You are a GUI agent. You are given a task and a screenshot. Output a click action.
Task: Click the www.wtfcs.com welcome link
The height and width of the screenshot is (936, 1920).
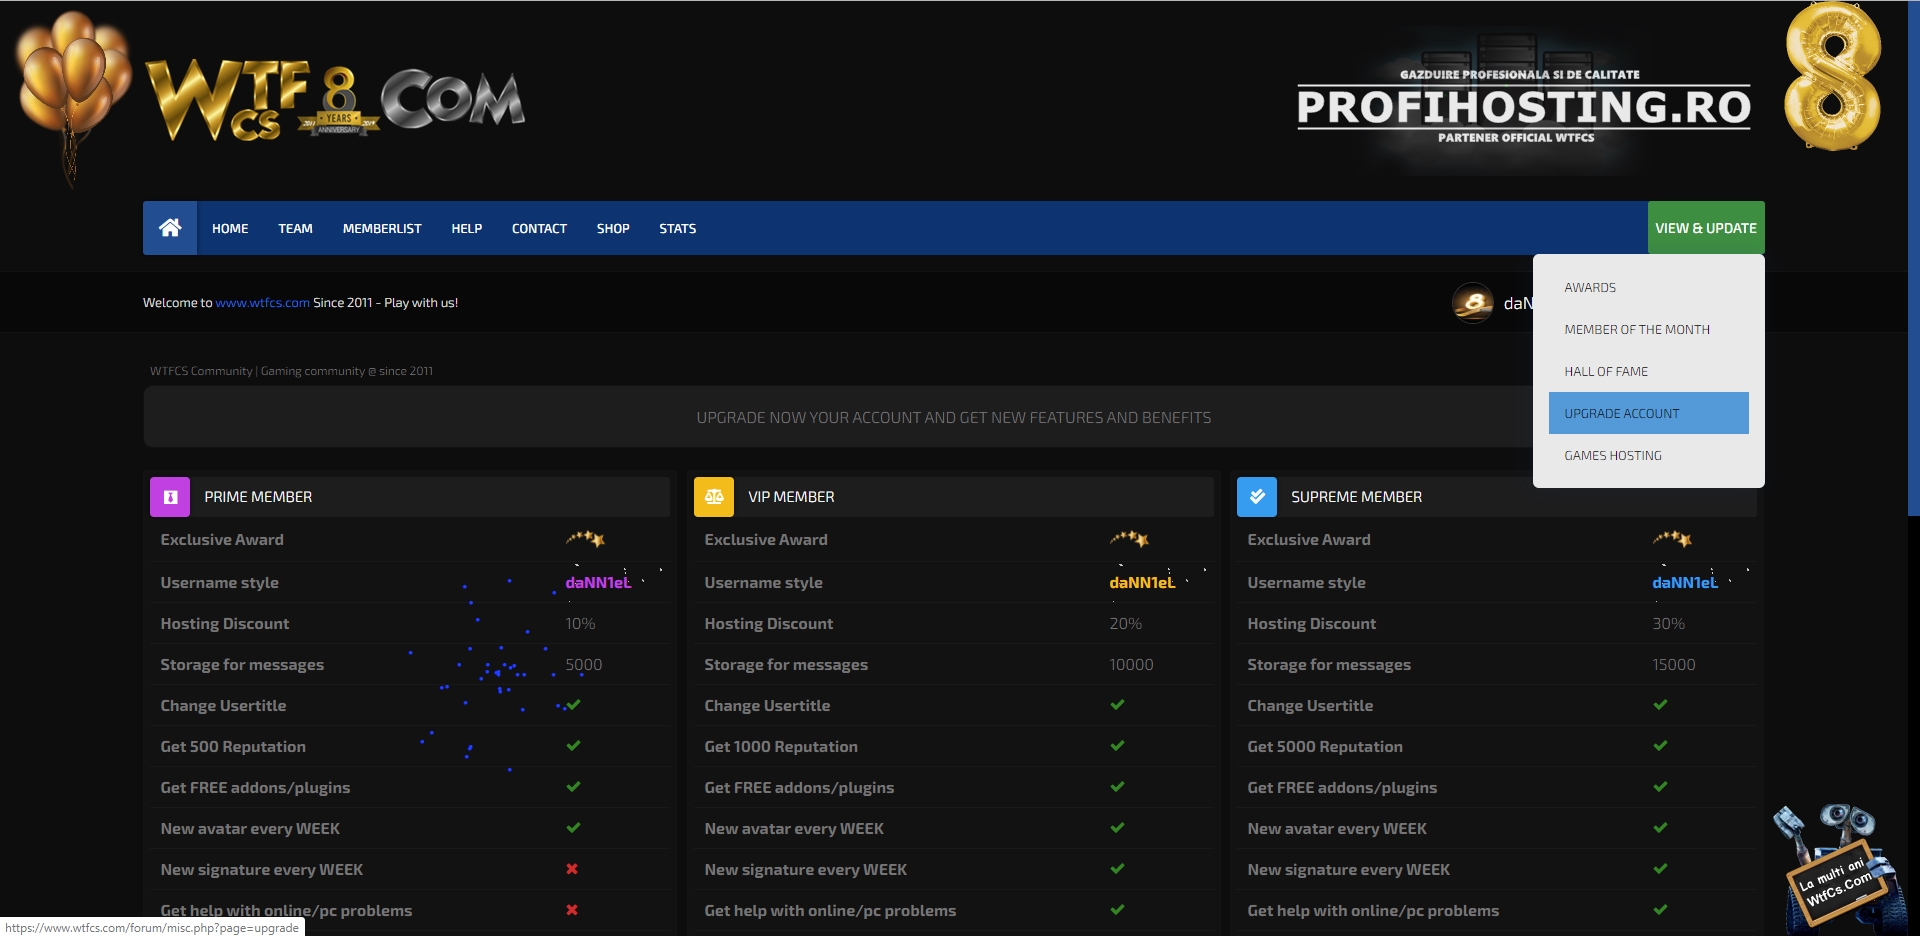tap(262, 303)
